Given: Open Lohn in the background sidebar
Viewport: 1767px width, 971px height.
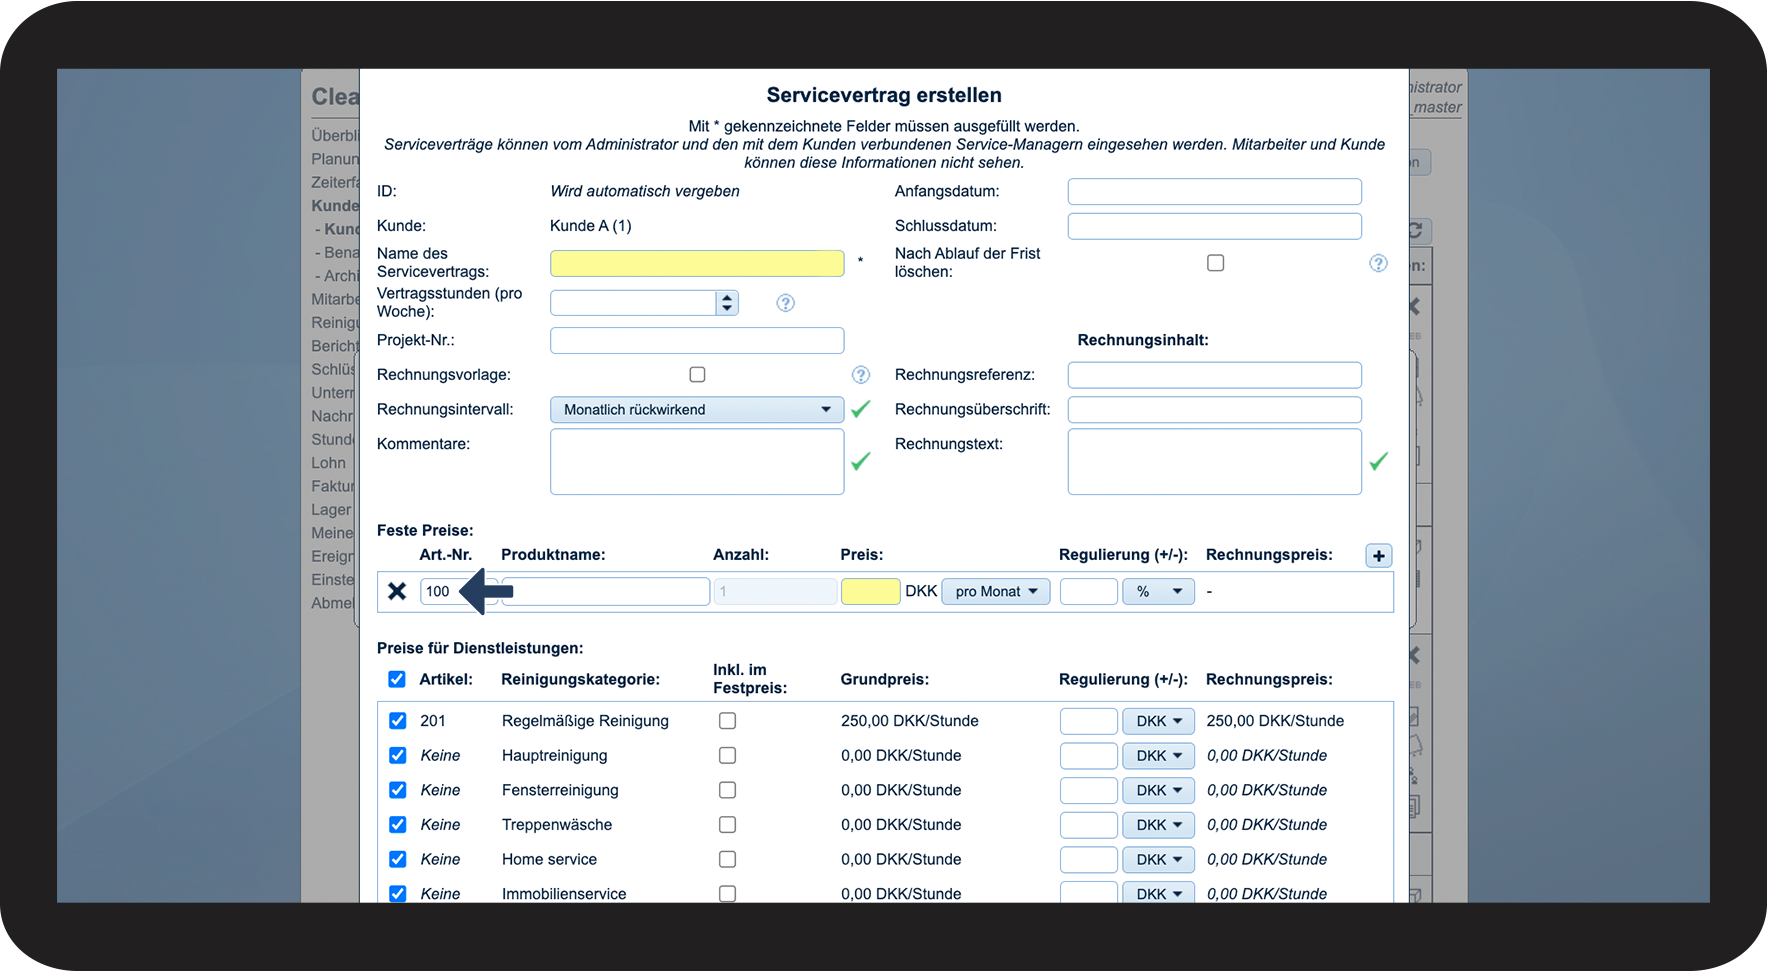Looking at the screenshot, I should (328, 463).
